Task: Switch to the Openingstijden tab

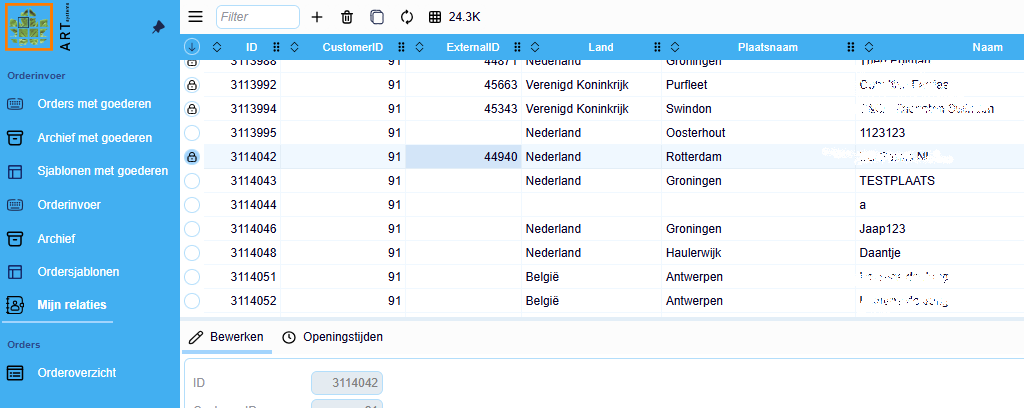Action: pos(332,337)
